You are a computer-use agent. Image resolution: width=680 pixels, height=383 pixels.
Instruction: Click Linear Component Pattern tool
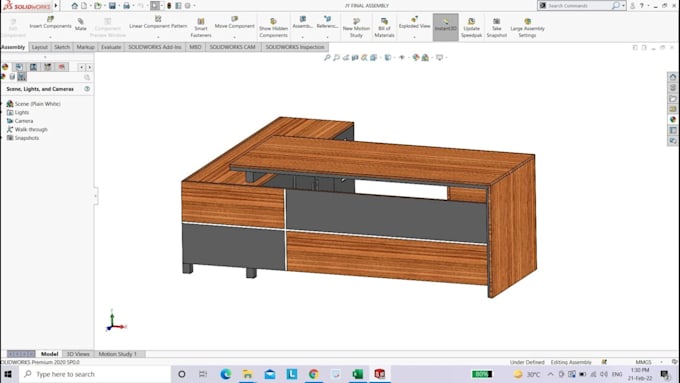(x=158, y=23)
